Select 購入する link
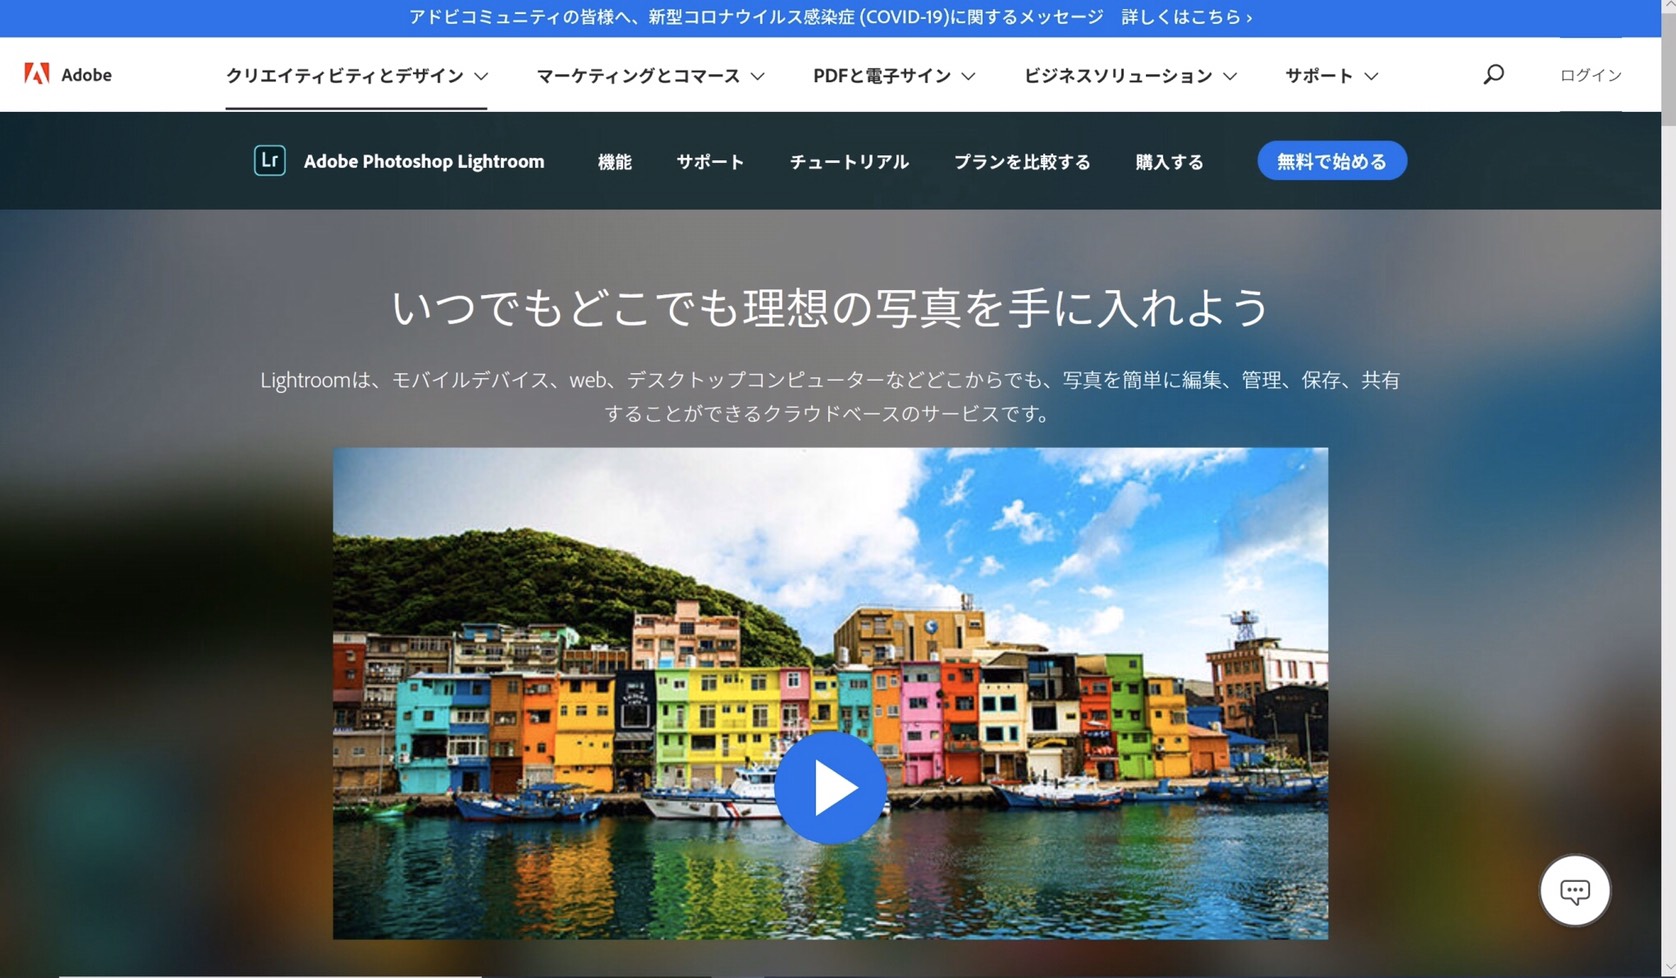 1169,161
